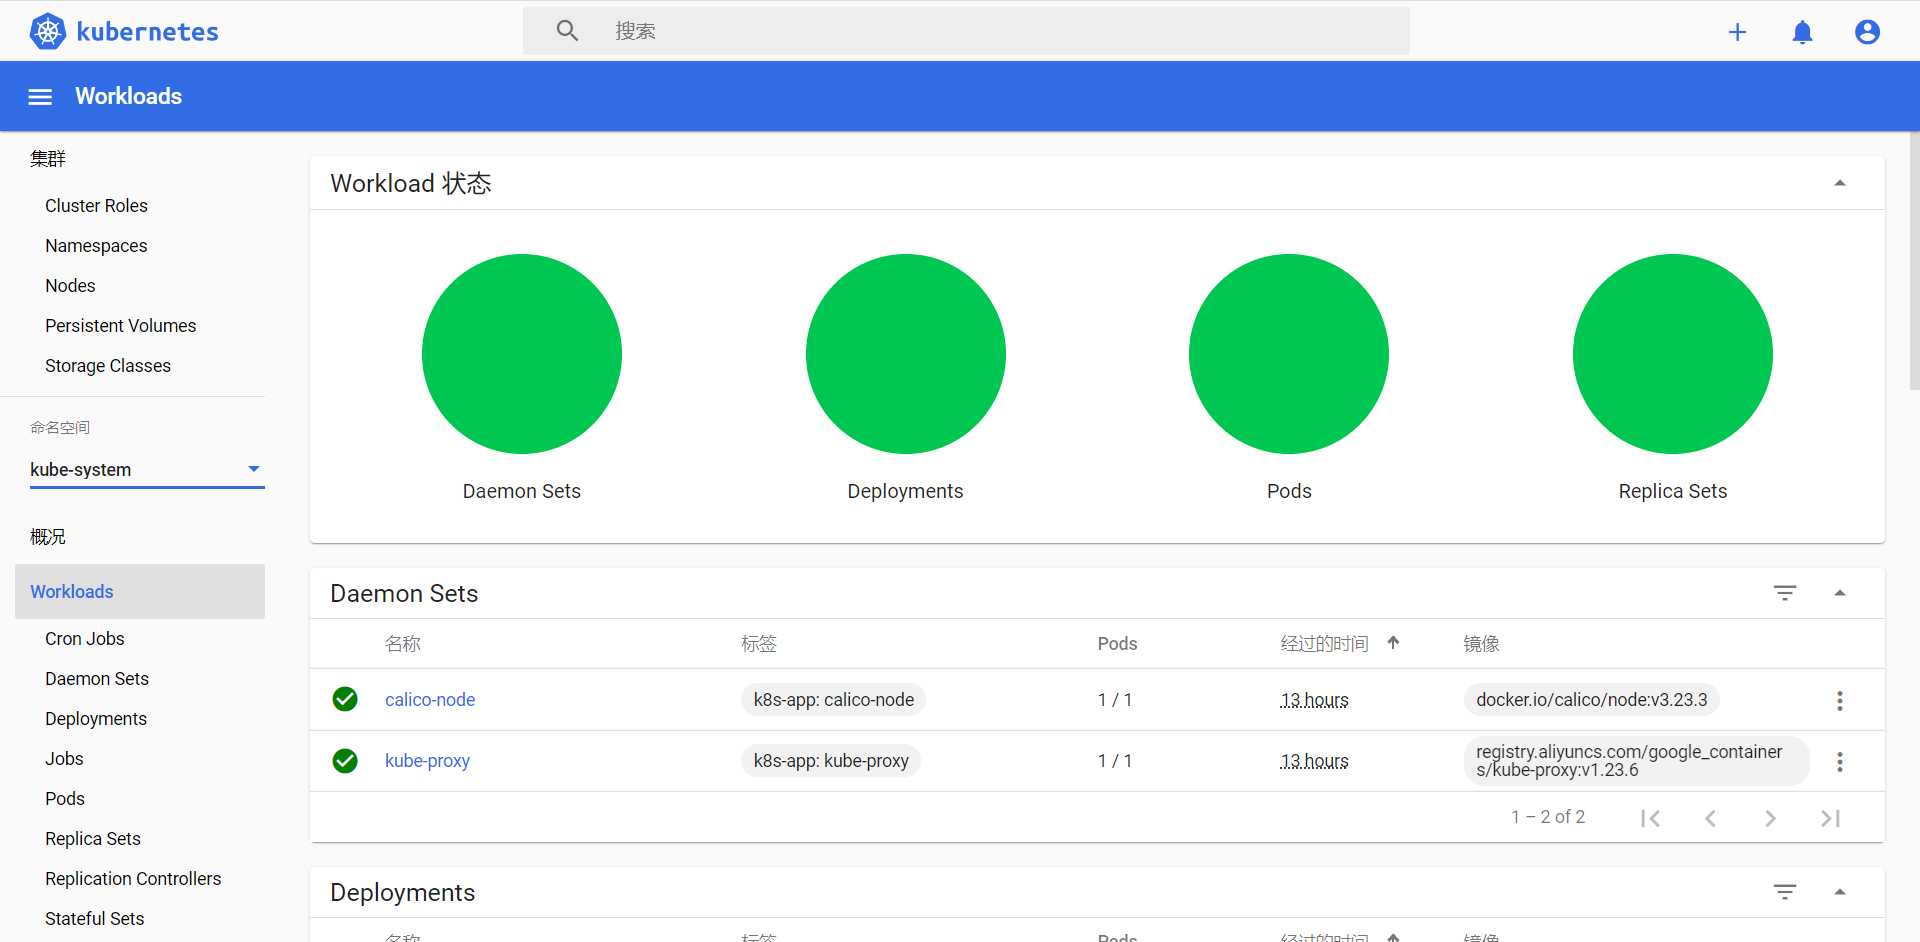Collapse the Daemon Sets card

(1840, 593)
